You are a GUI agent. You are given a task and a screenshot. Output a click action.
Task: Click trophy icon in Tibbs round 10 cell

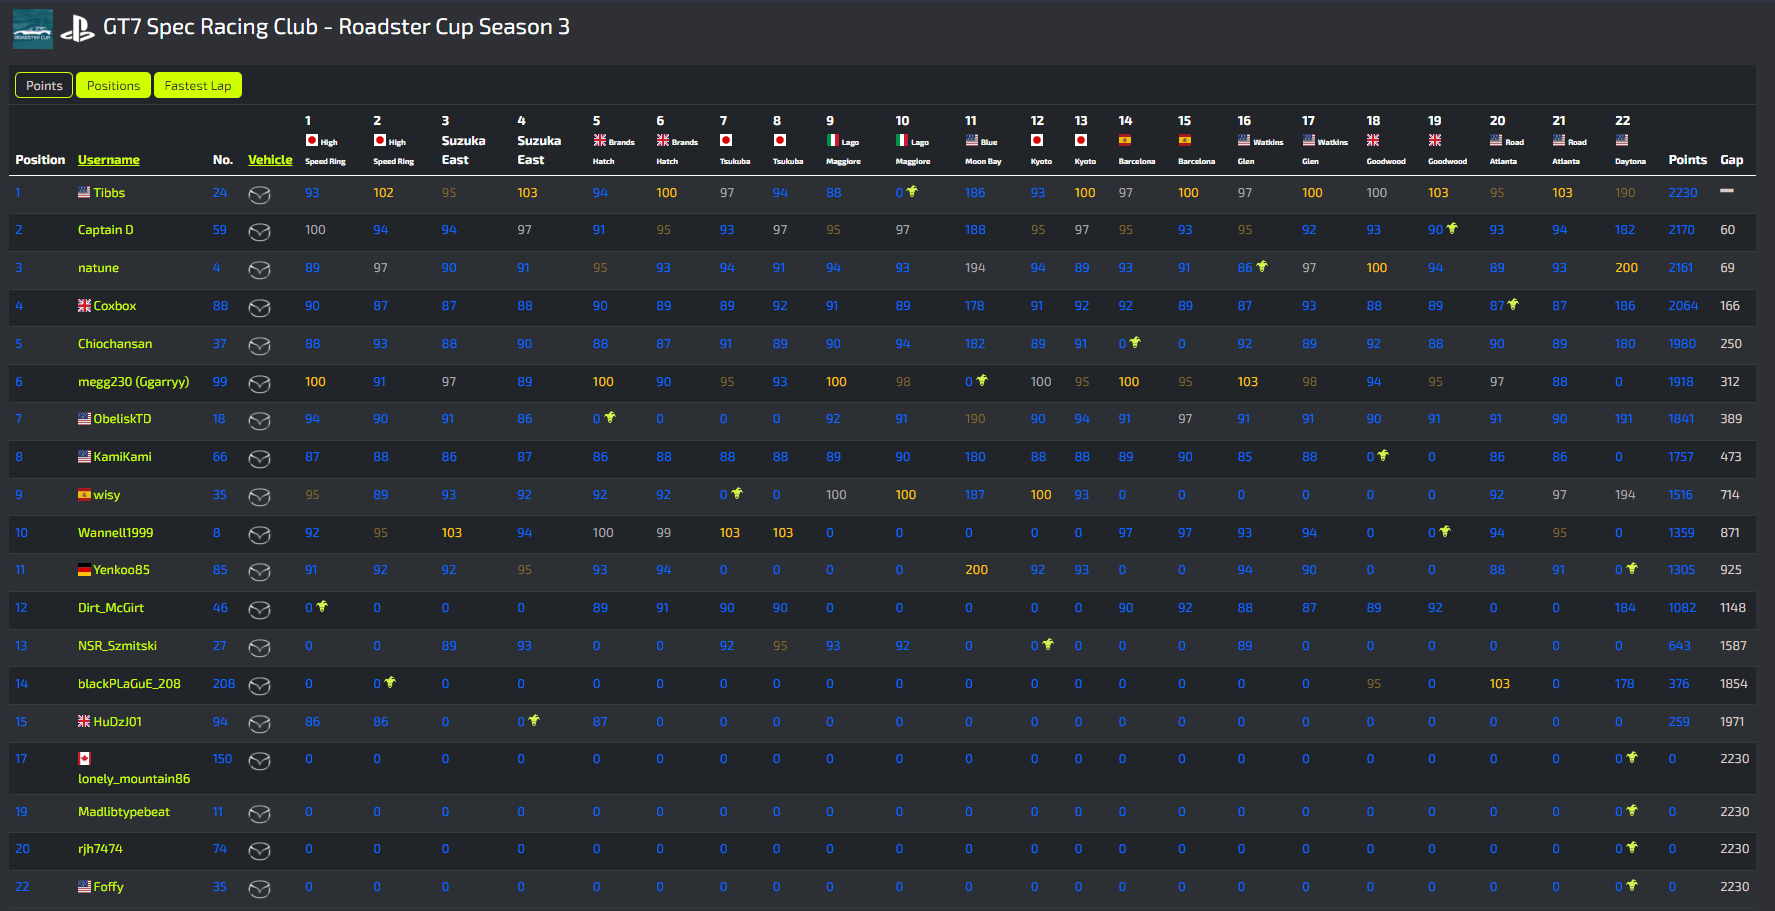tap(912, 191)
